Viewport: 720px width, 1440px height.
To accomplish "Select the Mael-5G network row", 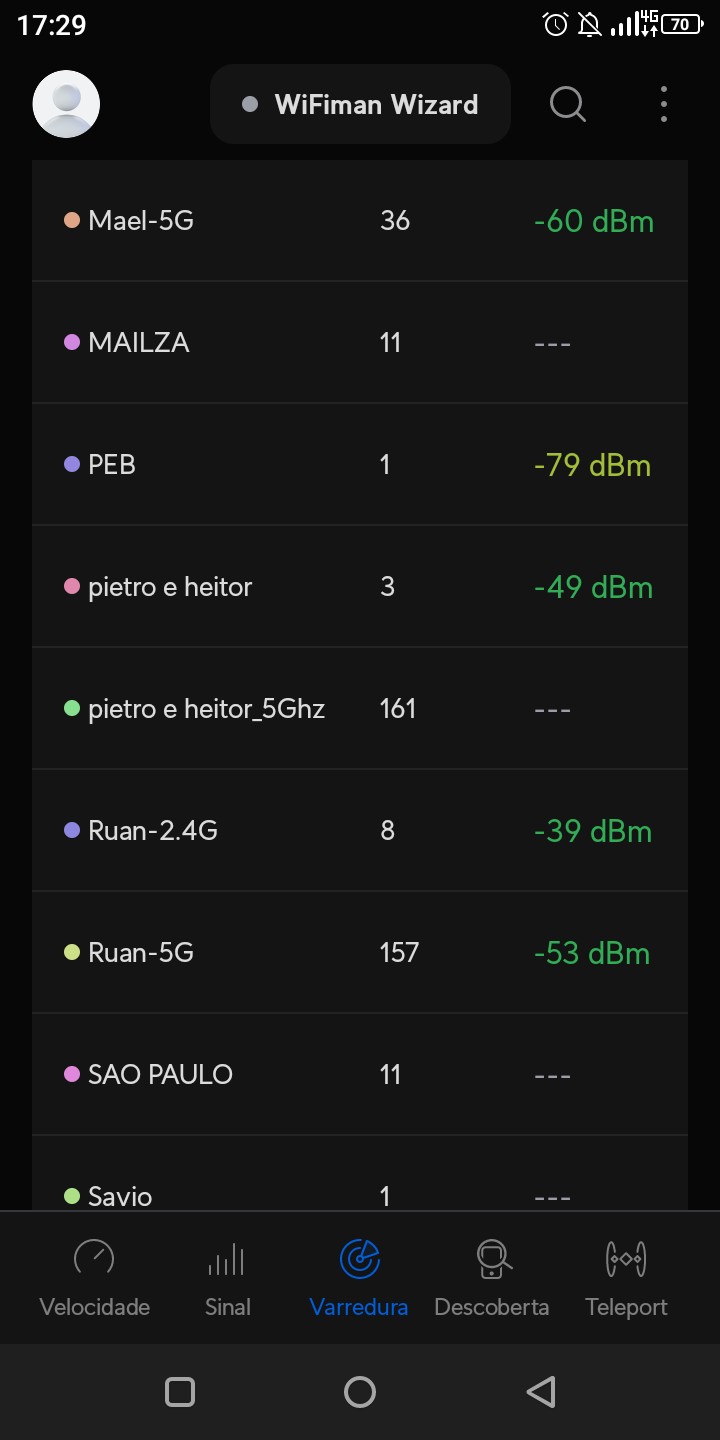I will (x=360, y=221).
